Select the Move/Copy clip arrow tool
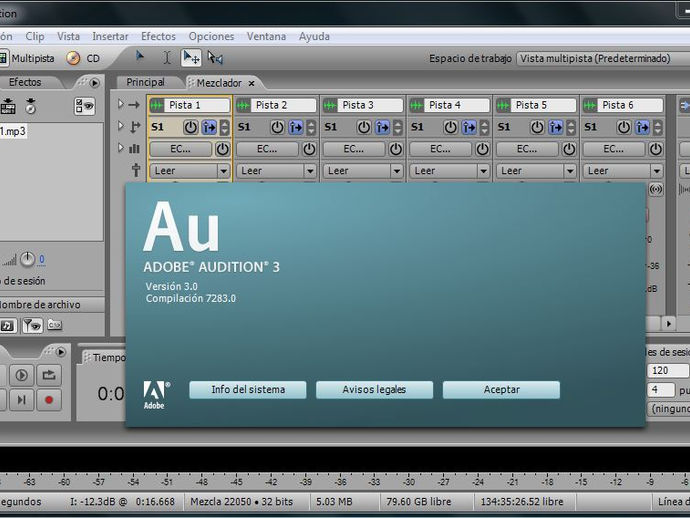Viewport: 690px width, 518px height. click(x=191, y=58)
